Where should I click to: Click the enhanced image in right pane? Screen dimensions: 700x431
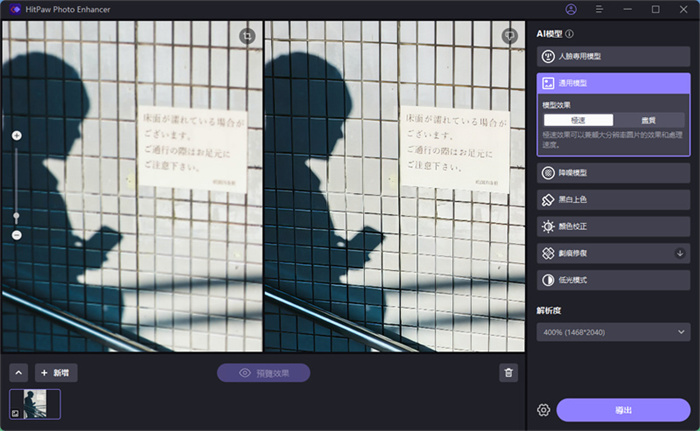395,187
